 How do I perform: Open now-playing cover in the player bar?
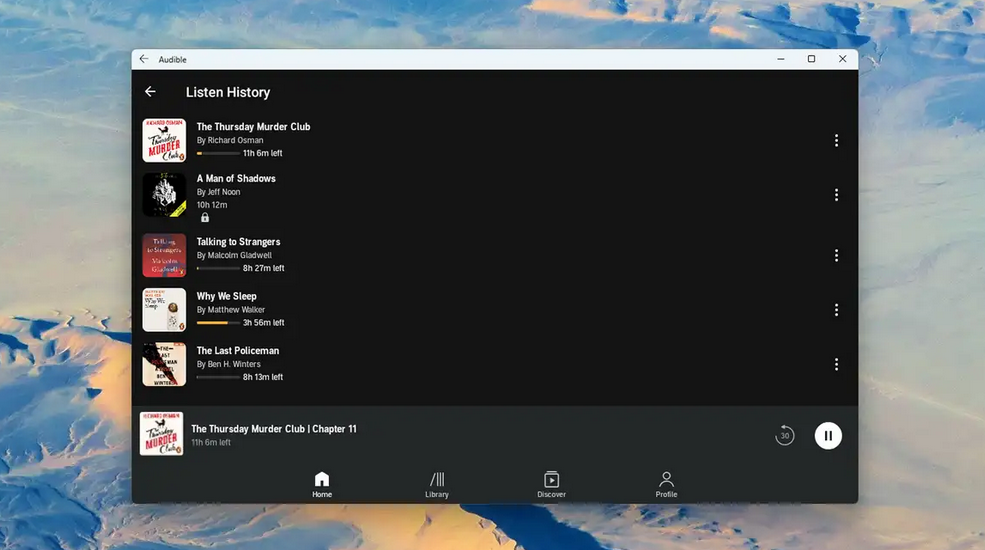coord(161,434)
